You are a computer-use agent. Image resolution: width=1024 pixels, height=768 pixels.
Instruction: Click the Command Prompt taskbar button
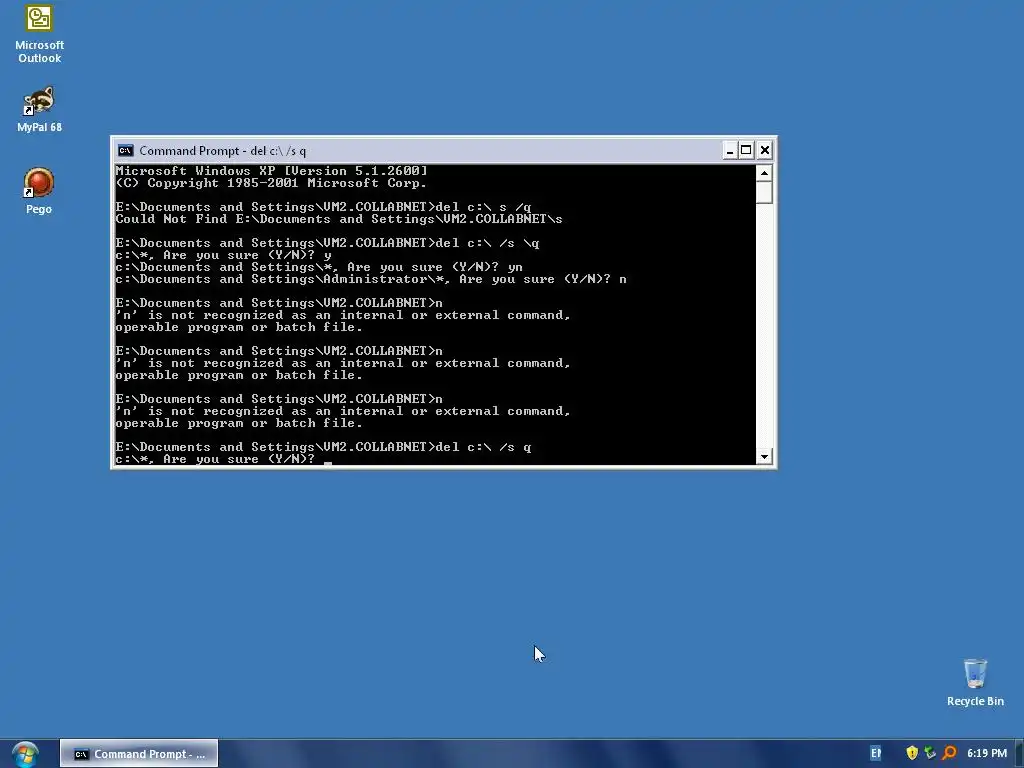click(139, 754)
